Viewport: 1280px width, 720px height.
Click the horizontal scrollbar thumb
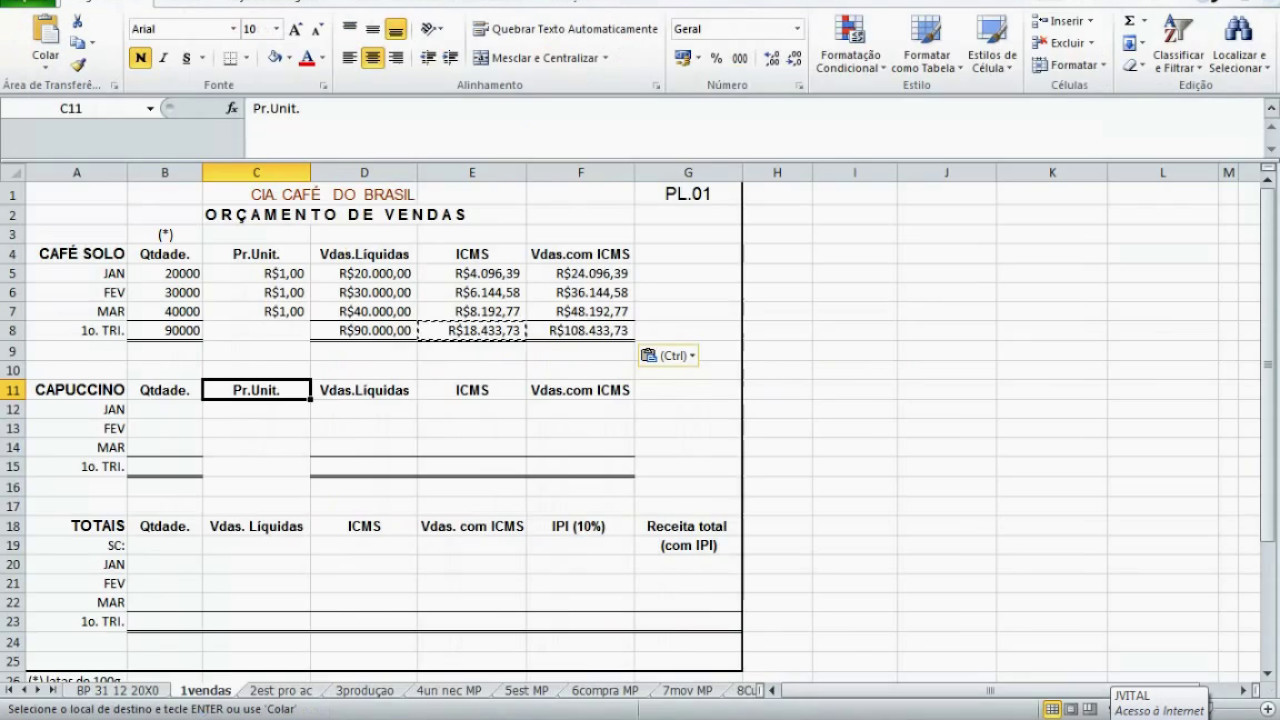(991, 691)
